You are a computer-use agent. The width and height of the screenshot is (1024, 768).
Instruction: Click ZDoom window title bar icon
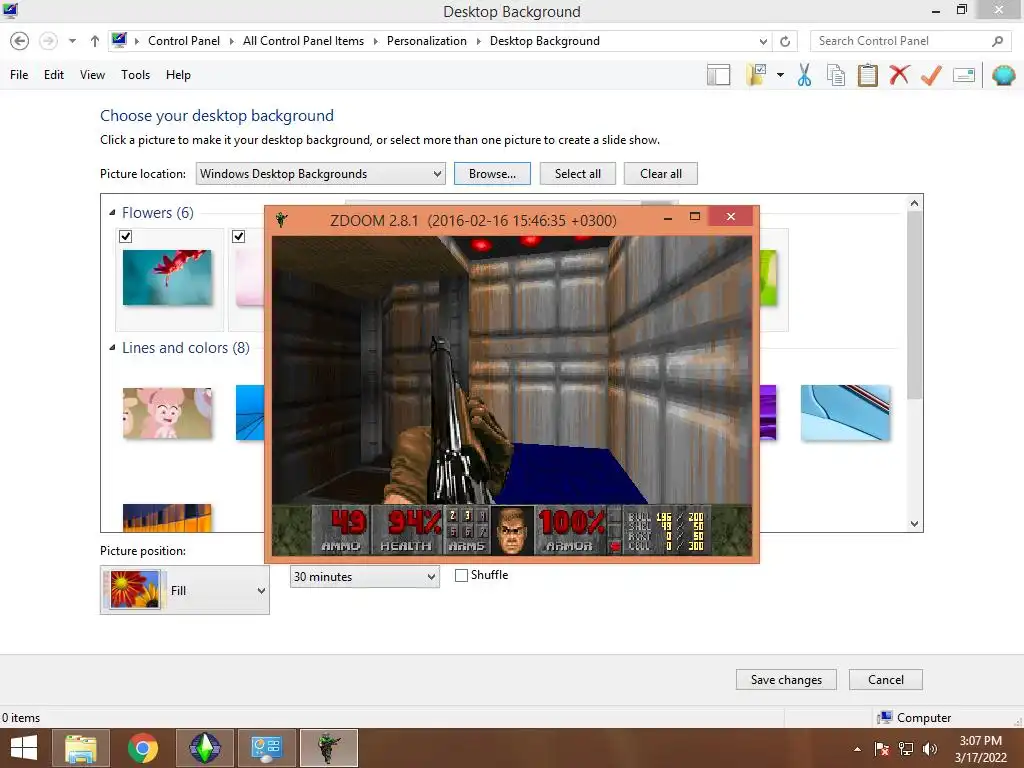281,220
